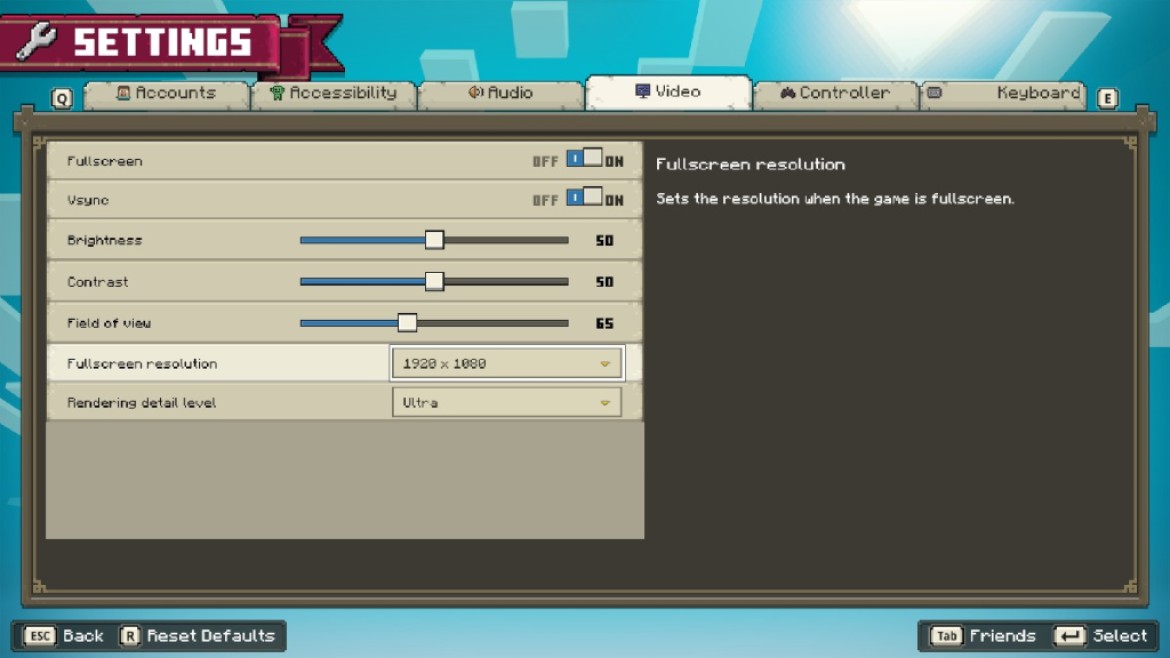The image size is (1170, 658).
Task: Click the Brightness slider handle
Action: click(433, 239)
